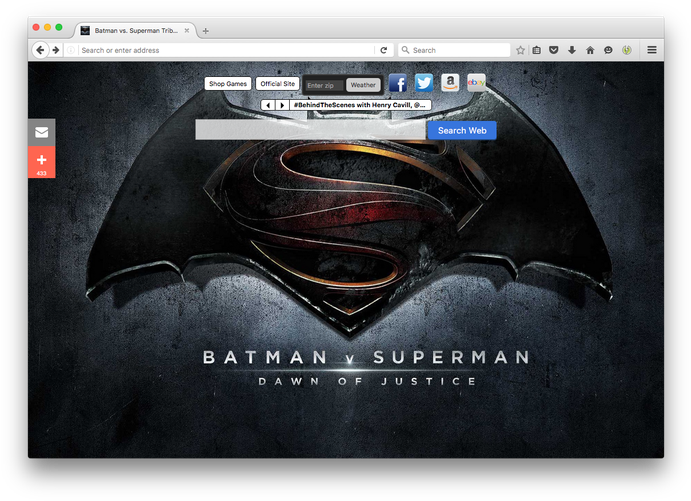The width and height of the screenshot is (691, 501).
Task: Reload the page with the refresh icon
Action: point(384,50)
